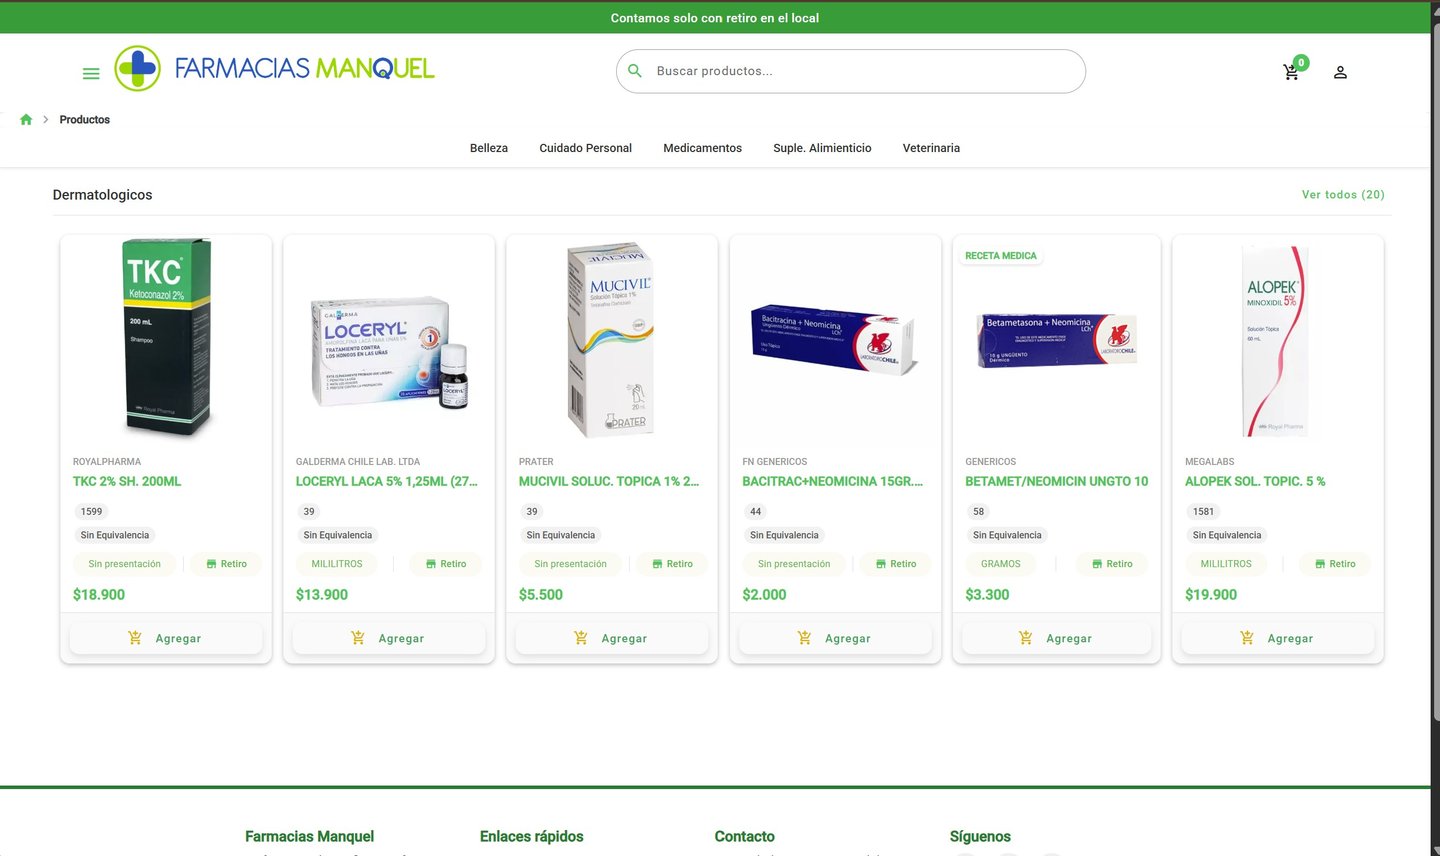Open LOCERYL LACA 5% product title
Screen dimensions: 1440x856
coord(387,482)
